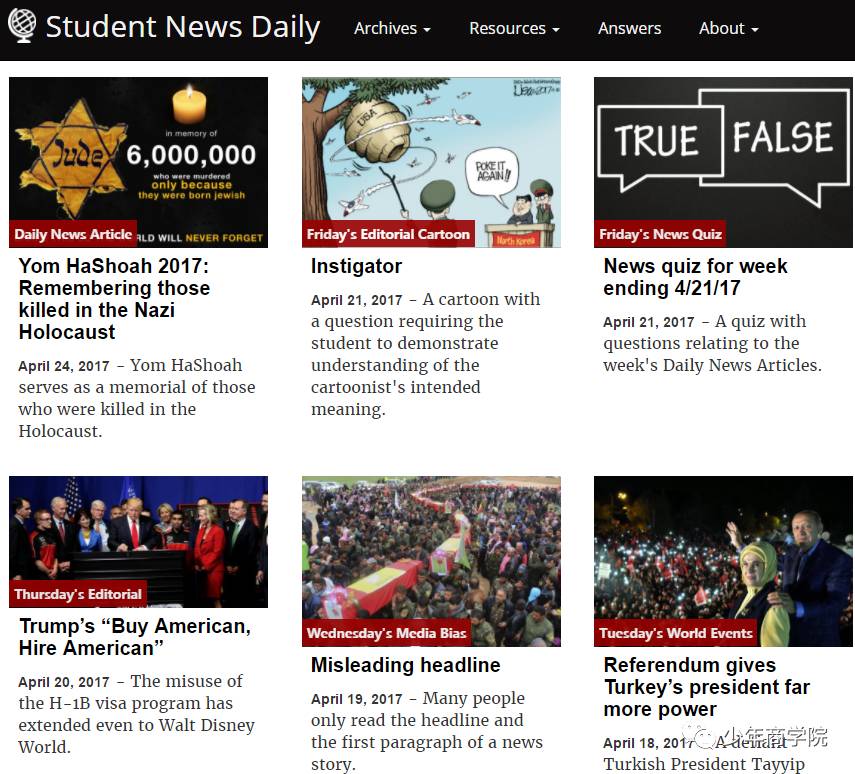Viewport: 855px width, 774px height.
Task: Select the Thursday's Editorial category label
Action: tap(78, 594)
